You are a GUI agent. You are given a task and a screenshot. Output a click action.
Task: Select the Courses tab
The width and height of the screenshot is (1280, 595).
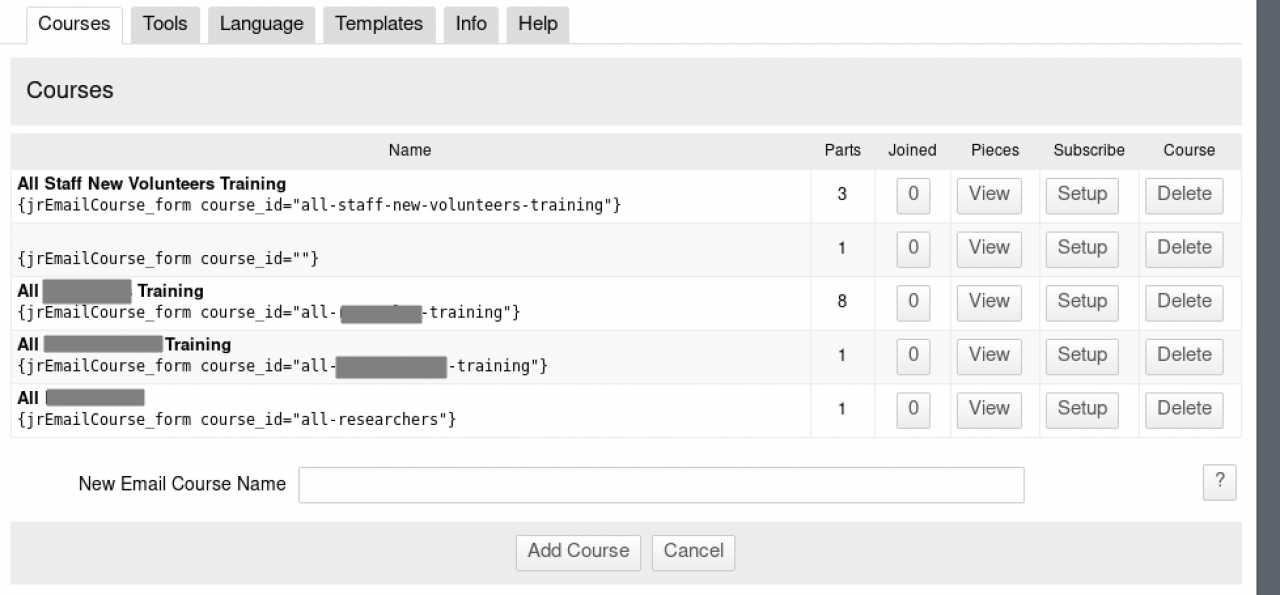tap(74, 24)
